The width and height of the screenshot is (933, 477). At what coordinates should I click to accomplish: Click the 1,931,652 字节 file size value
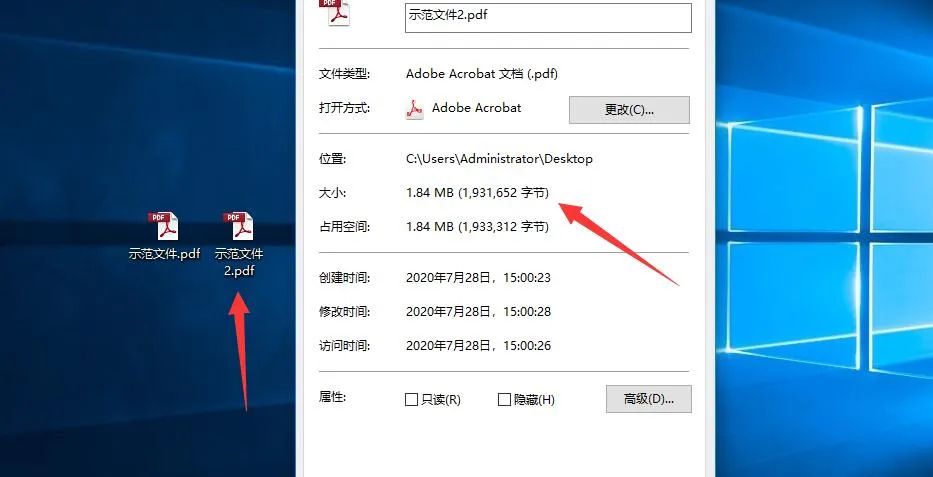pos(503,193)
